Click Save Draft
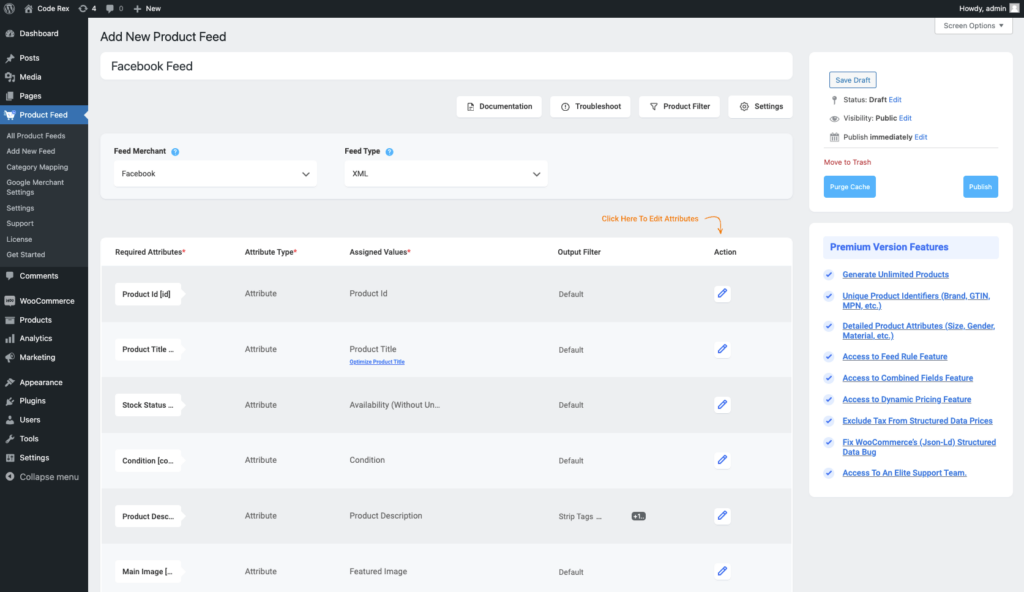The image size is (1024, 592). (x=853, y=80)
